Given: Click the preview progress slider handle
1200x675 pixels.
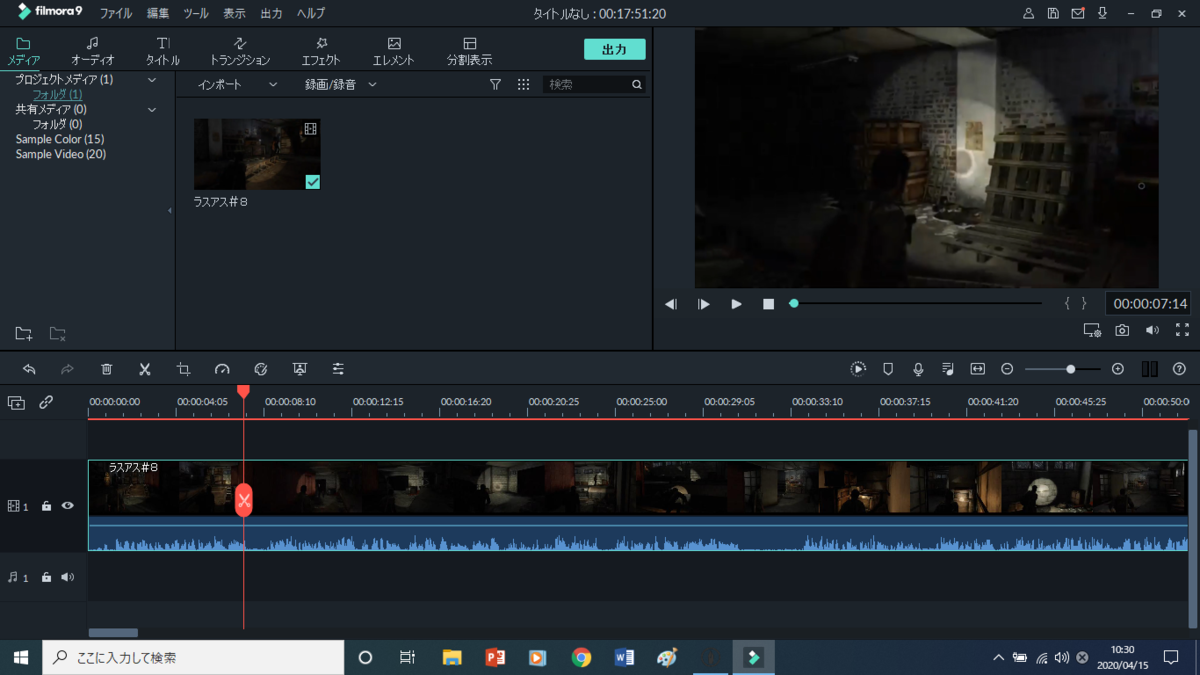Looking at the screenshot, I should click(794, 303).
